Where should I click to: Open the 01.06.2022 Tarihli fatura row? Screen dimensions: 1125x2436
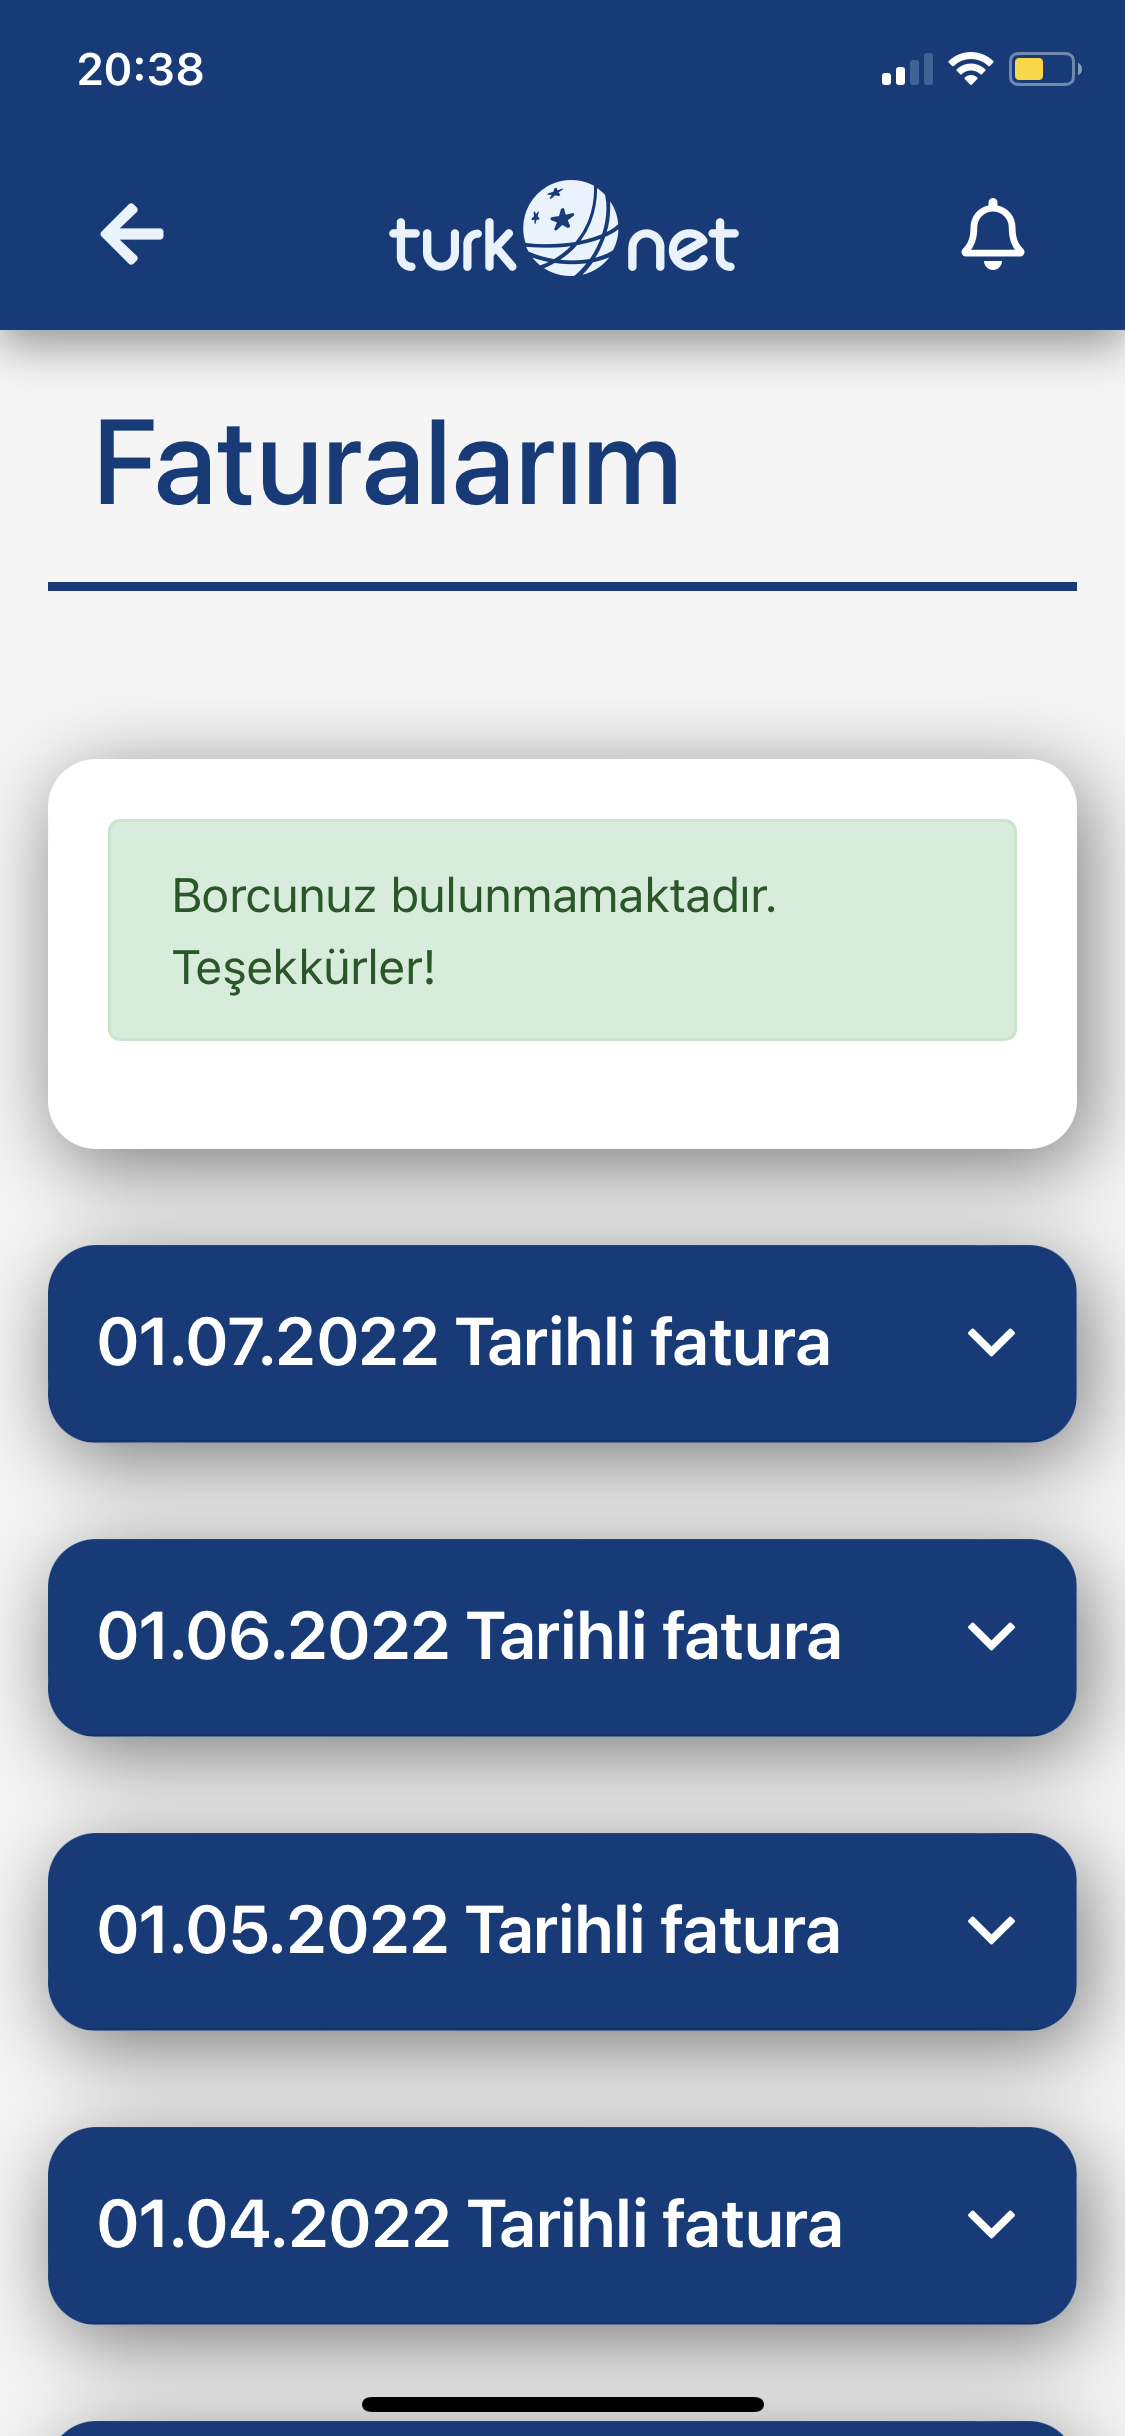pyautogui.click(x=562, y=1637)
